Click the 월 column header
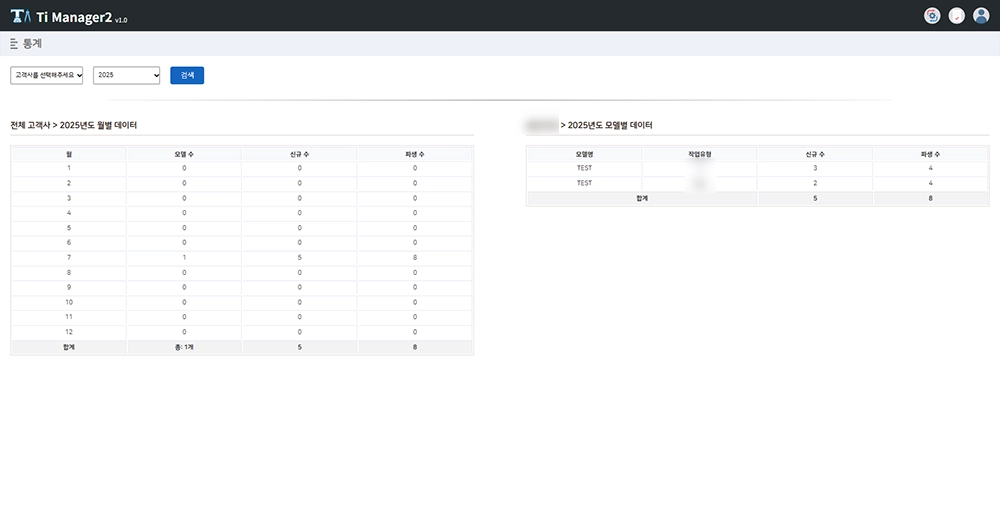The image size is (1000, 523). pos(69,154)
